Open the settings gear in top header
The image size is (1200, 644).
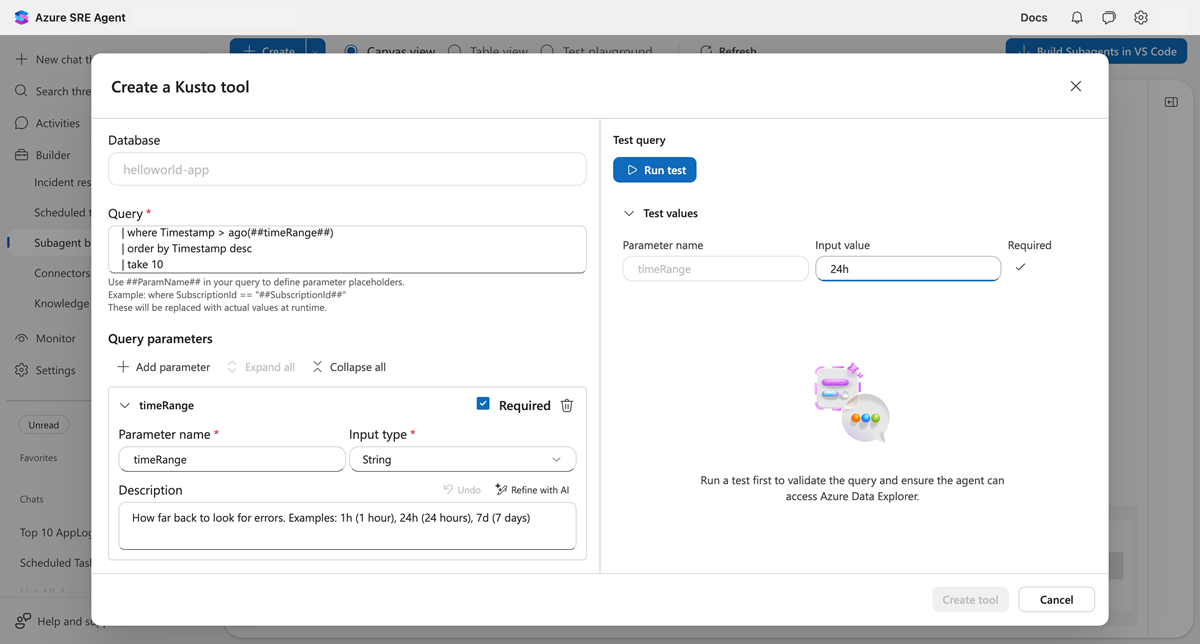click(1141, 18)
